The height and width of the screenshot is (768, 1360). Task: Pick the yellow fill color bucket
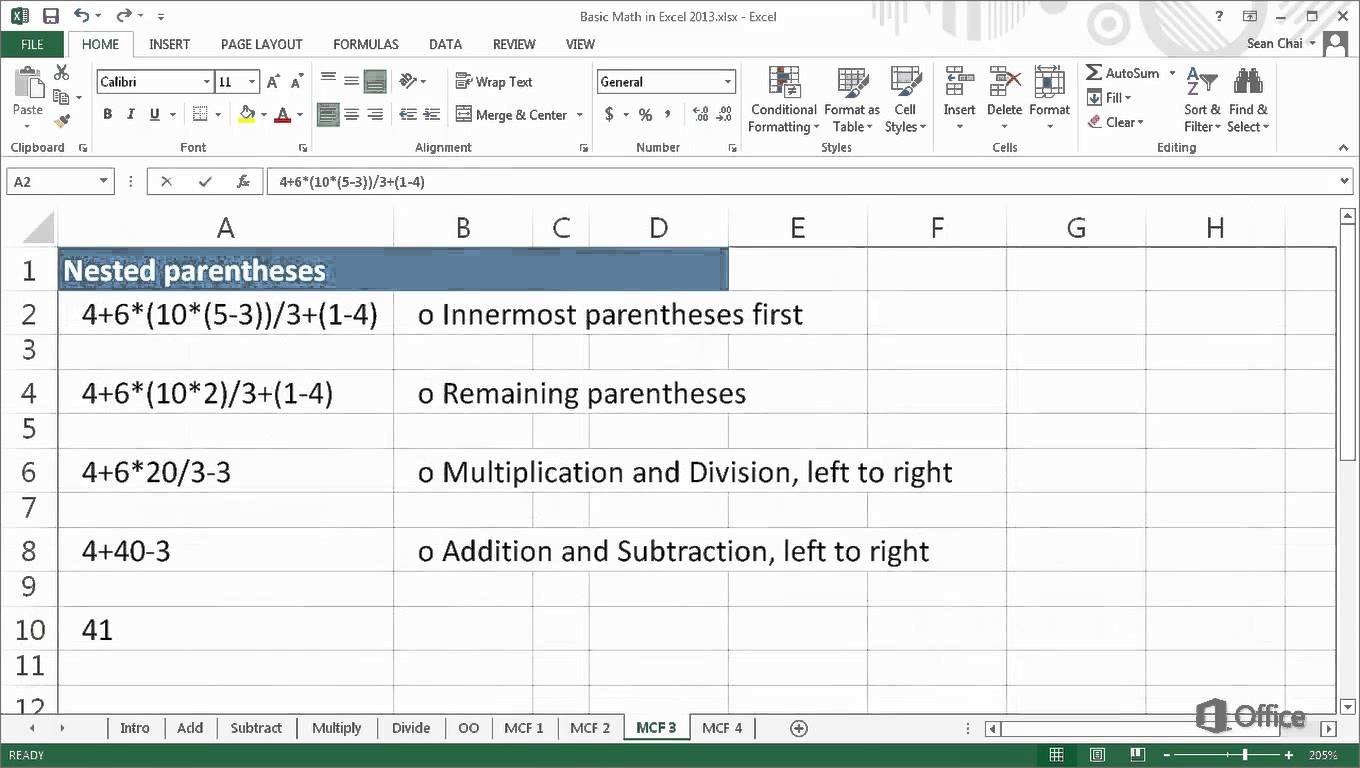click(246, 115)
